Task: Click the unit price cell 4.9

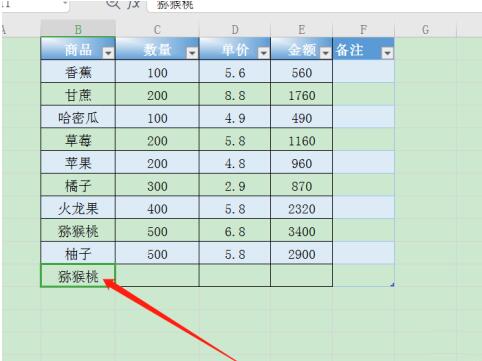Action: pos(235,118)
